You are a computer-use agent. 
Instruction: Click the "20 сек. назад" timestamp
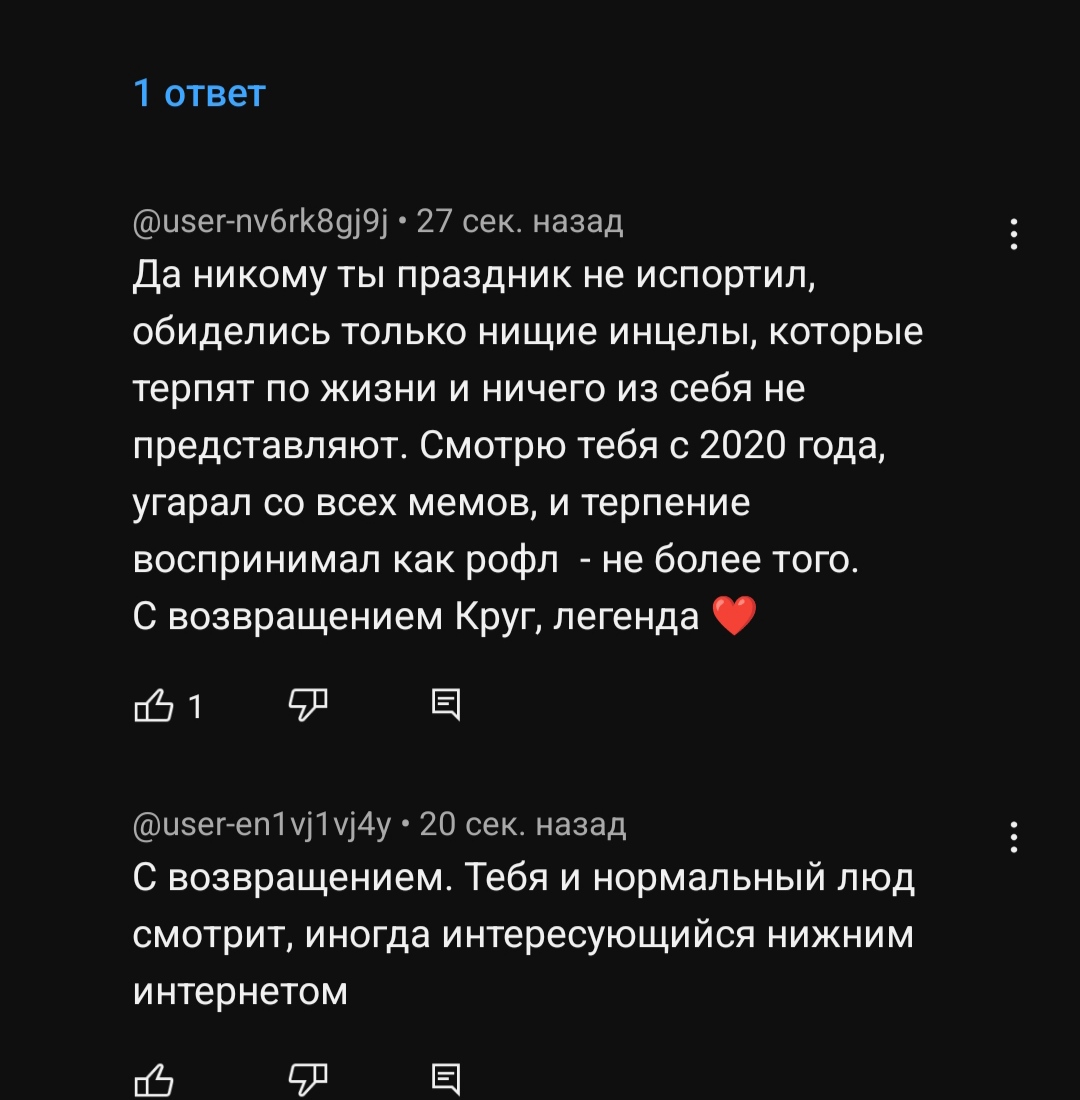coord(522,824)
